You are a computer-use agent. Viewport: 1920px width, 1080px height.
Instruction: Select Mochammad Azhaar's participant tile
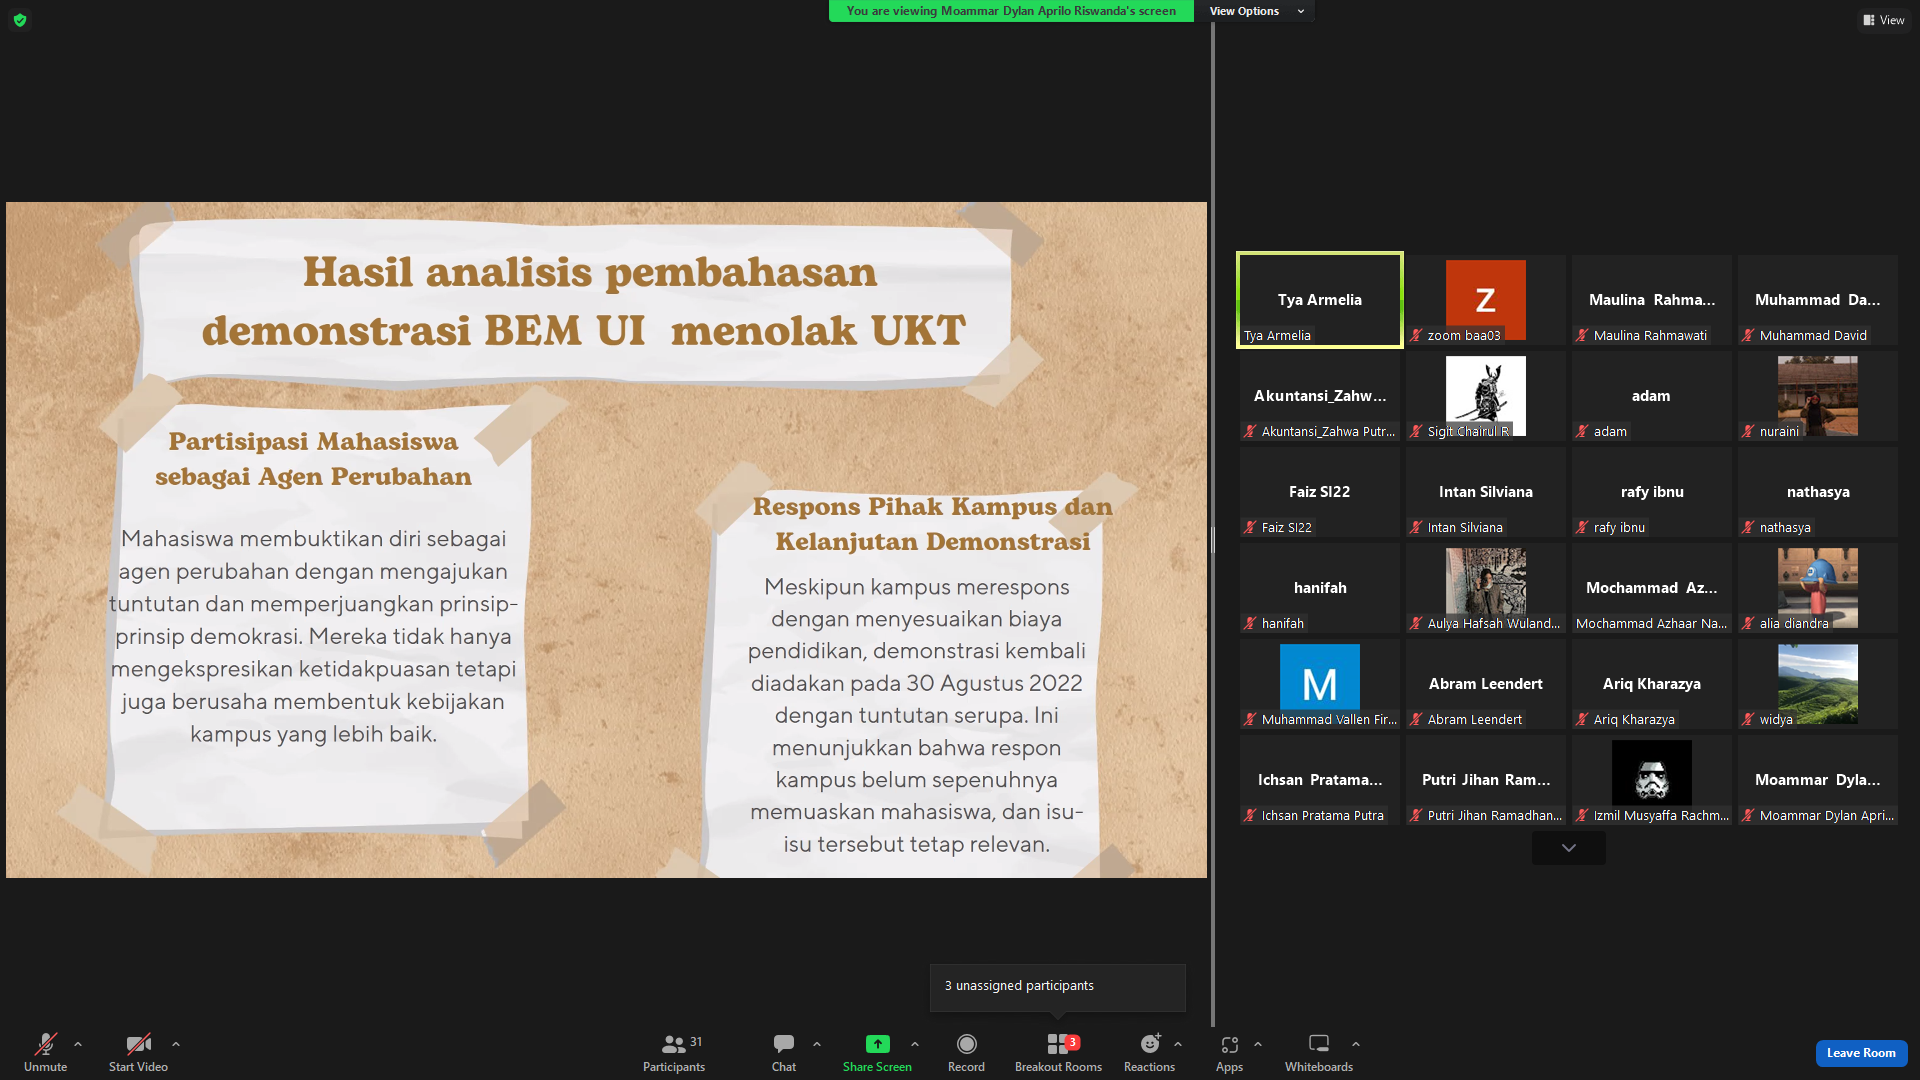tap(1652, 588)
